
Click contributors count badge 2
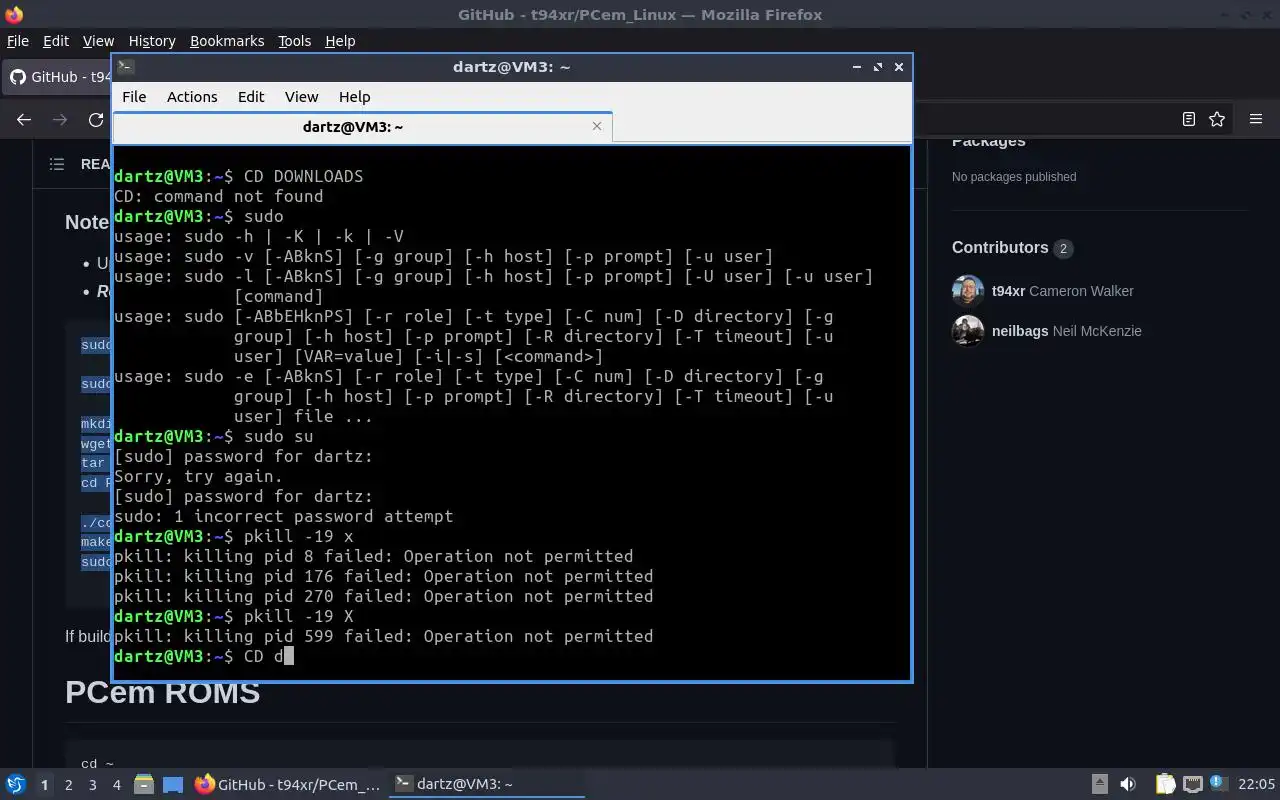(x=1063, y=248)
